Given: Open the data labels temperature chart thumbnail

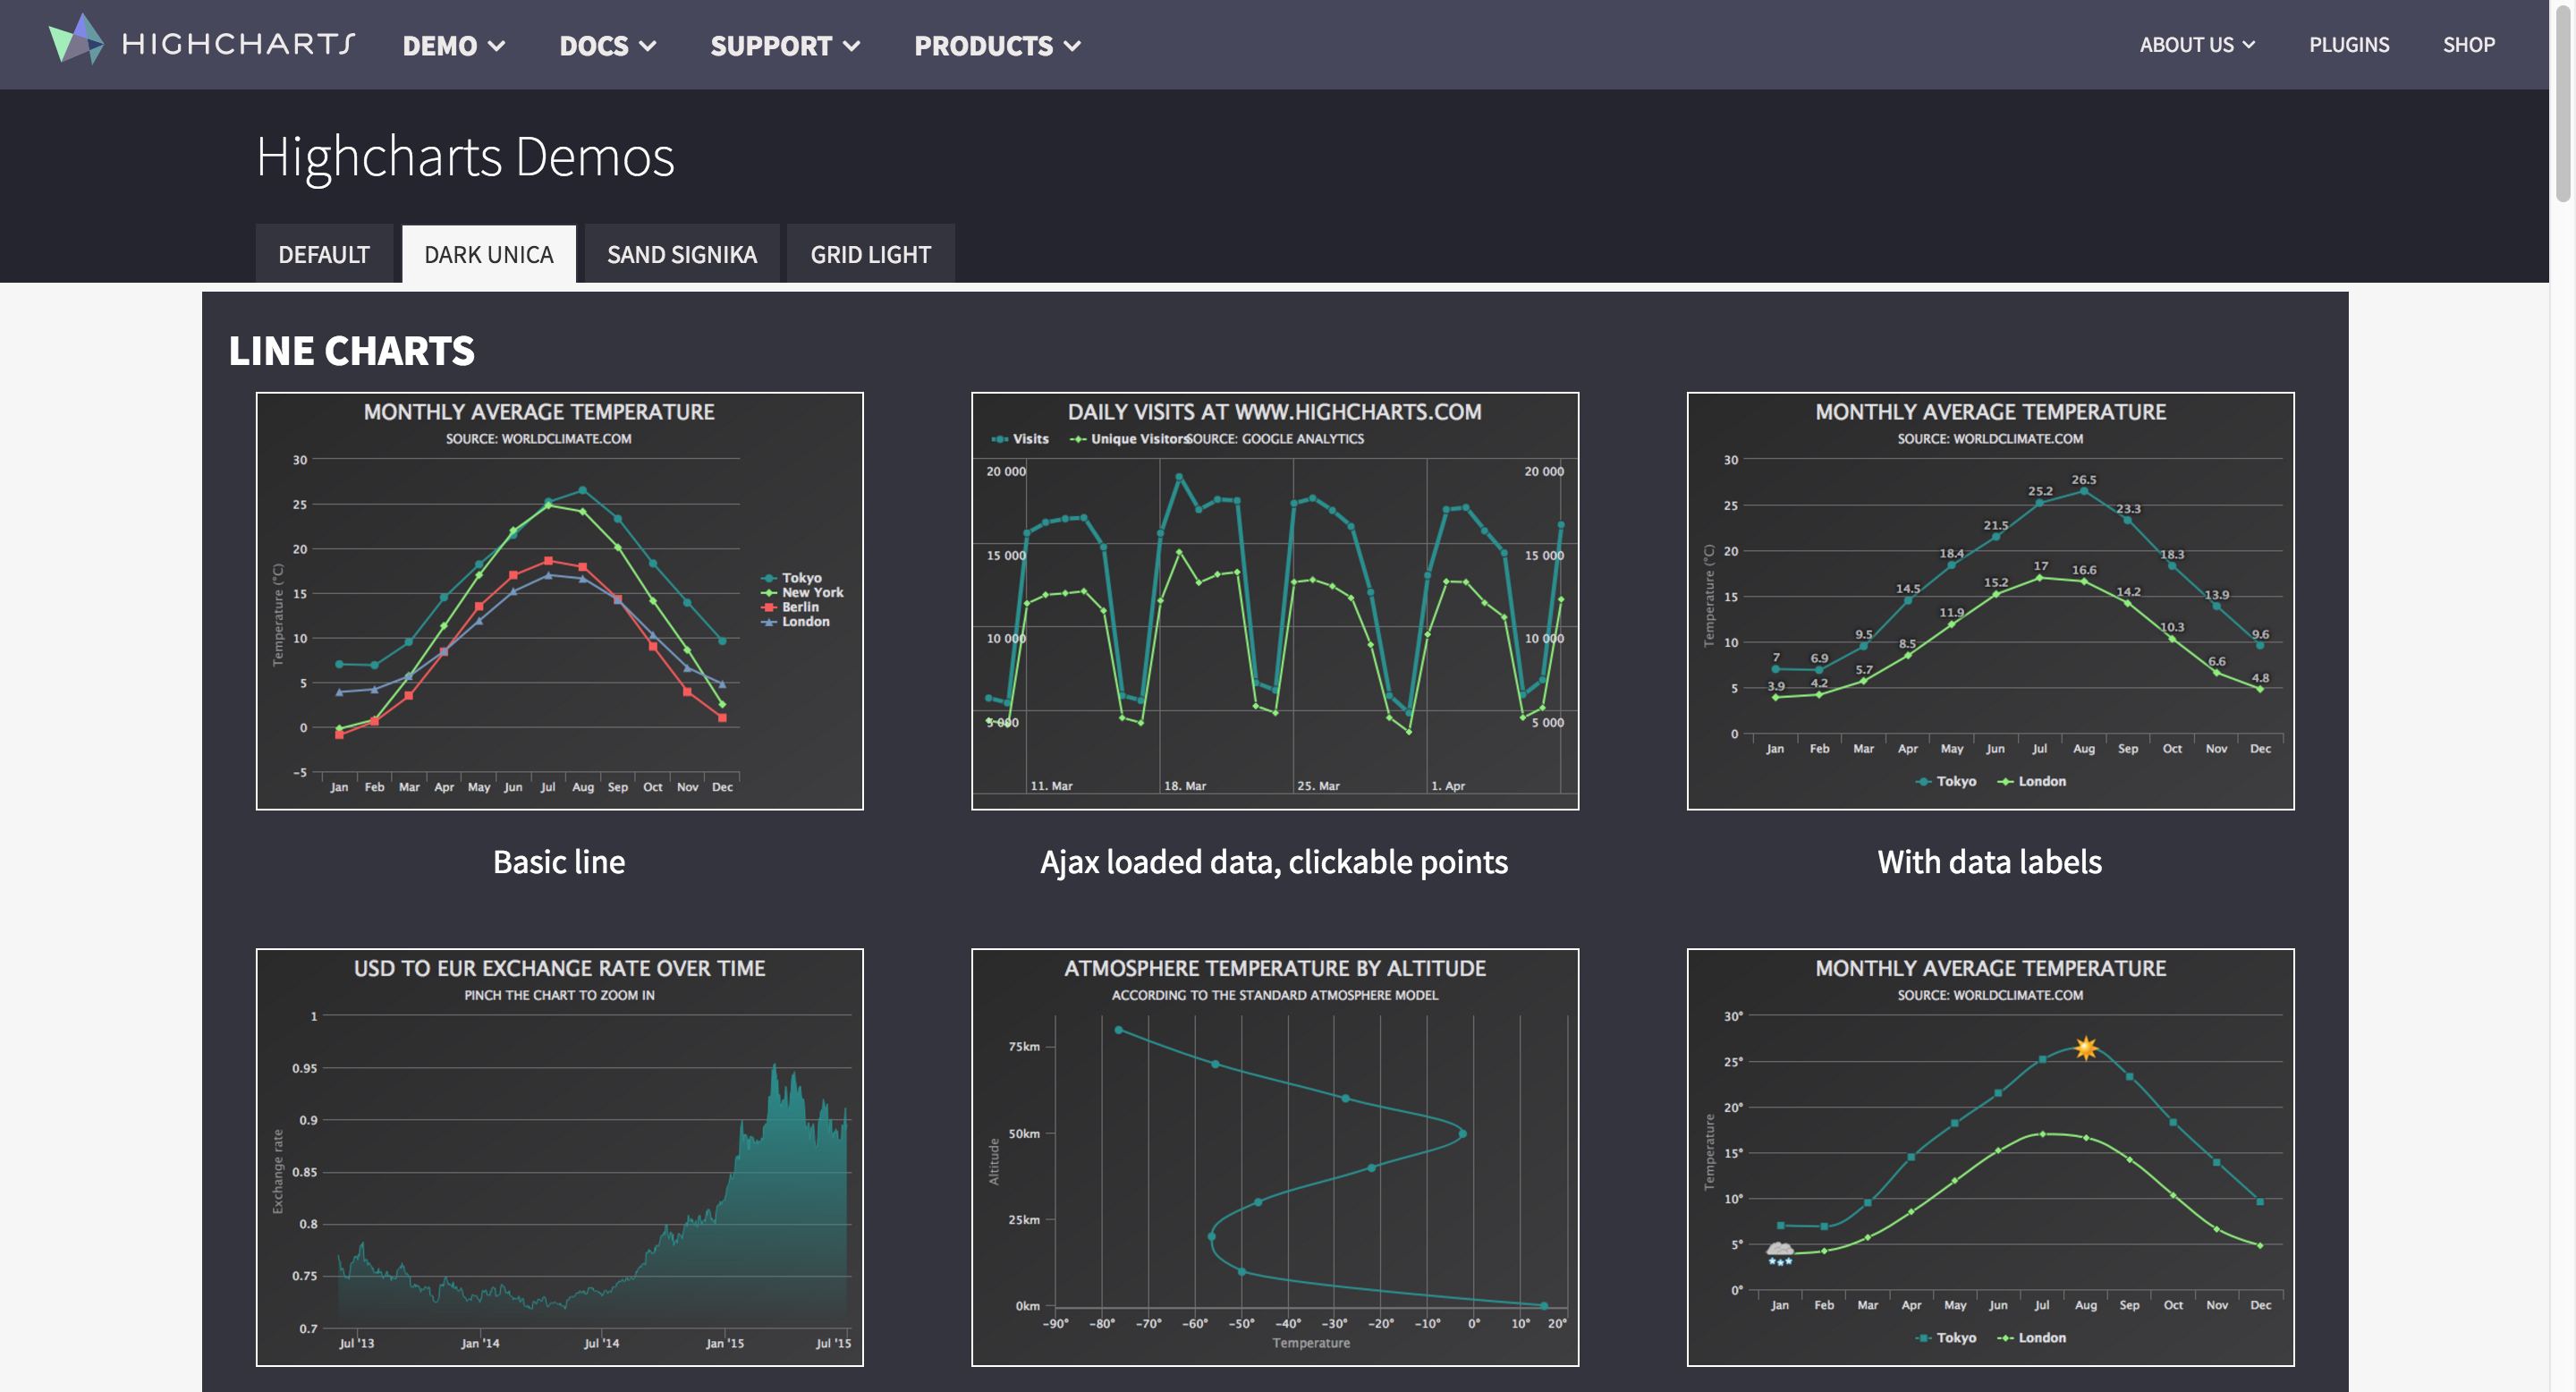Looking at the screenshot, I should pos(1990,601).
